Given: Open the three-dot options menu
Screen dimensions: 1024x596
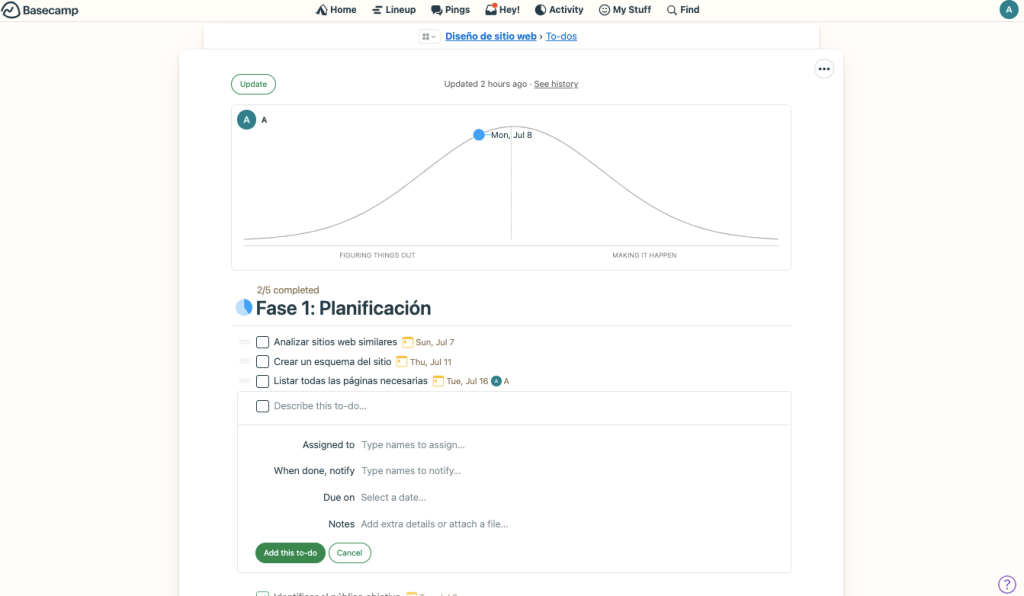Looking at the screenshot, I should (x=823, y=69).
